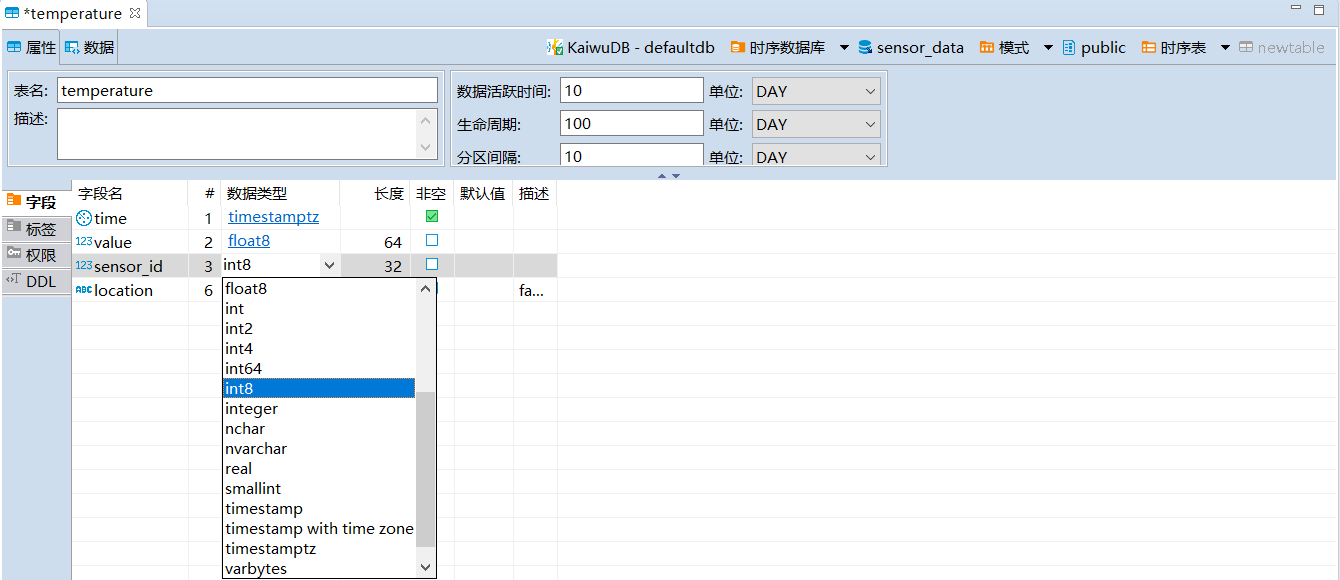
Task: Toggle not-null checkbox for sensor_id row
Action: pyautogui.click(x=432, y=265)
